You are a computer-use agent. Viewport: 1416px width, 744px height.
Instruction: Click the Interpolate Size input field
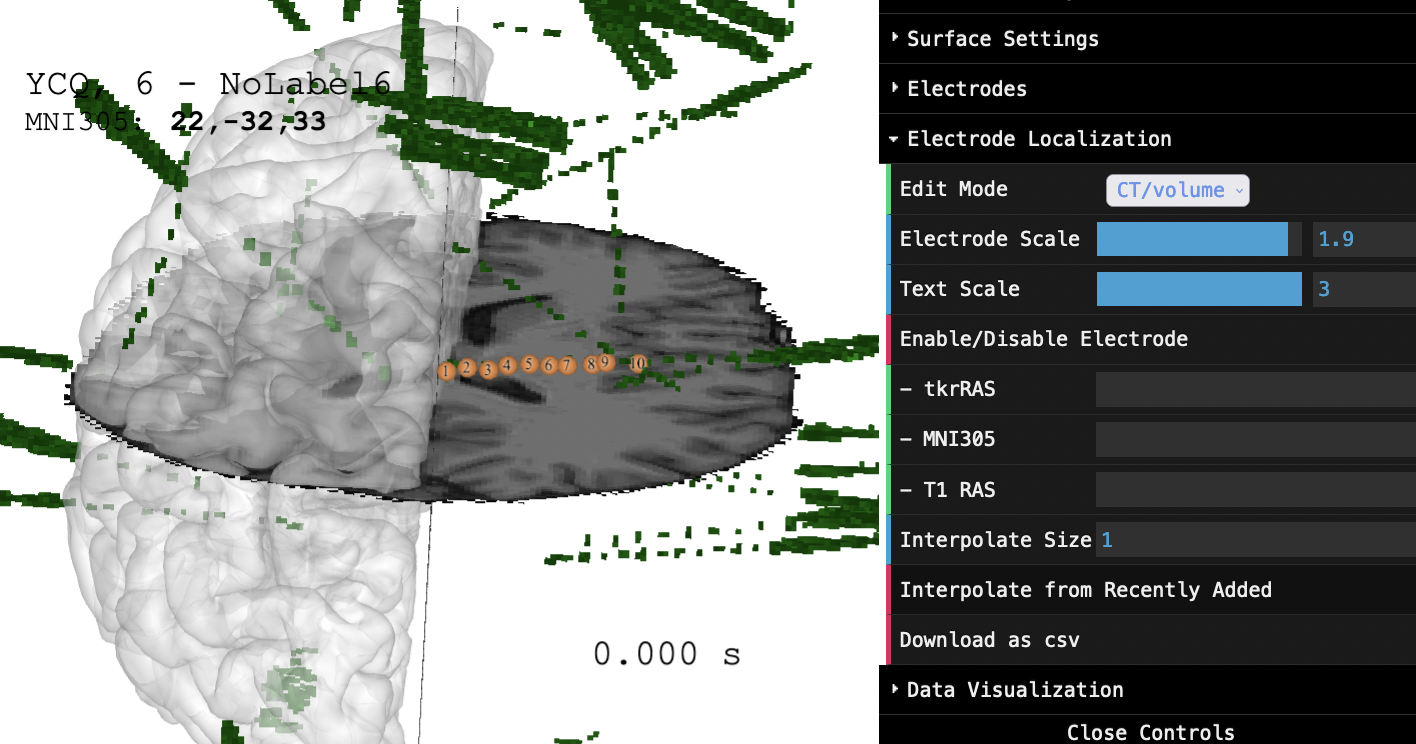(x=1254, y=540)
